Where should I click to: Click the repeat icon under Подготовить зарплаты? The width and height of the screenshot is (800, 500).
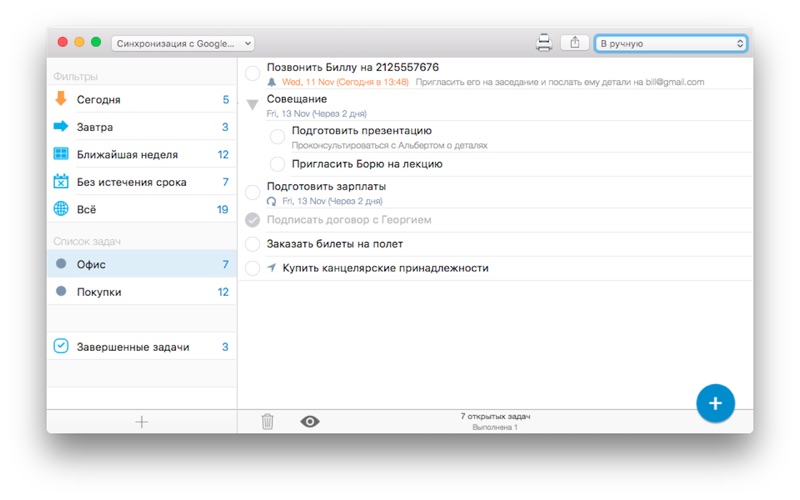point(272,201)
